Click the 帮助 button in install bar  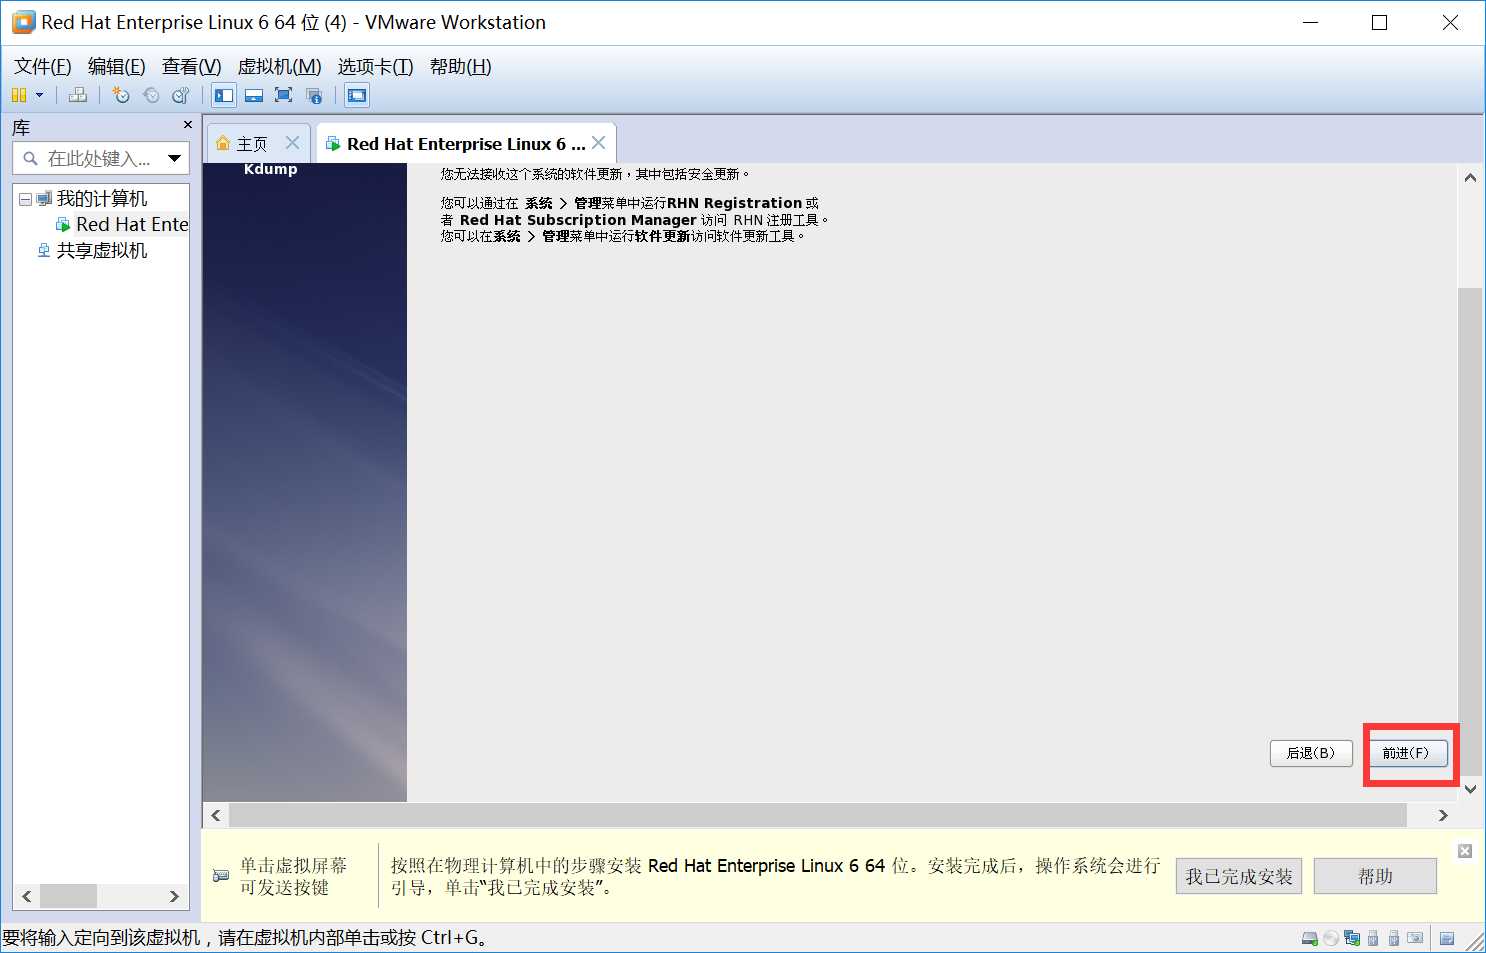[x=1375, y=876]
